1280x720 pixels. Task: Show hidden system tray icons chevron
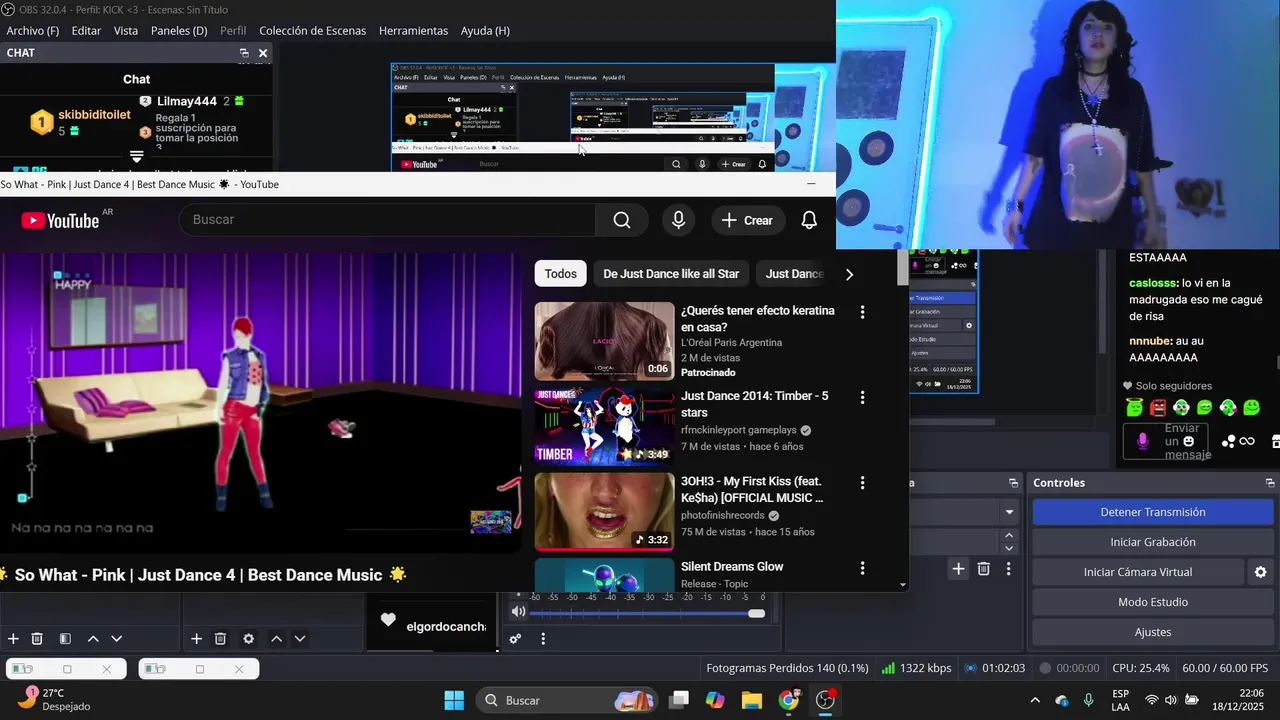[1034, 701]
